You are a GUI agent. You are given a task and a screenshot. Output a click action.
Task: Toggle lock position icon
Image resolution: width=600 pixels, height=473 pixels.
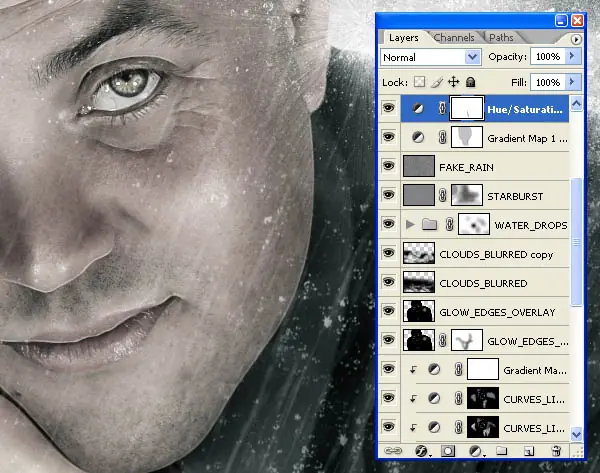coord(453,82)
